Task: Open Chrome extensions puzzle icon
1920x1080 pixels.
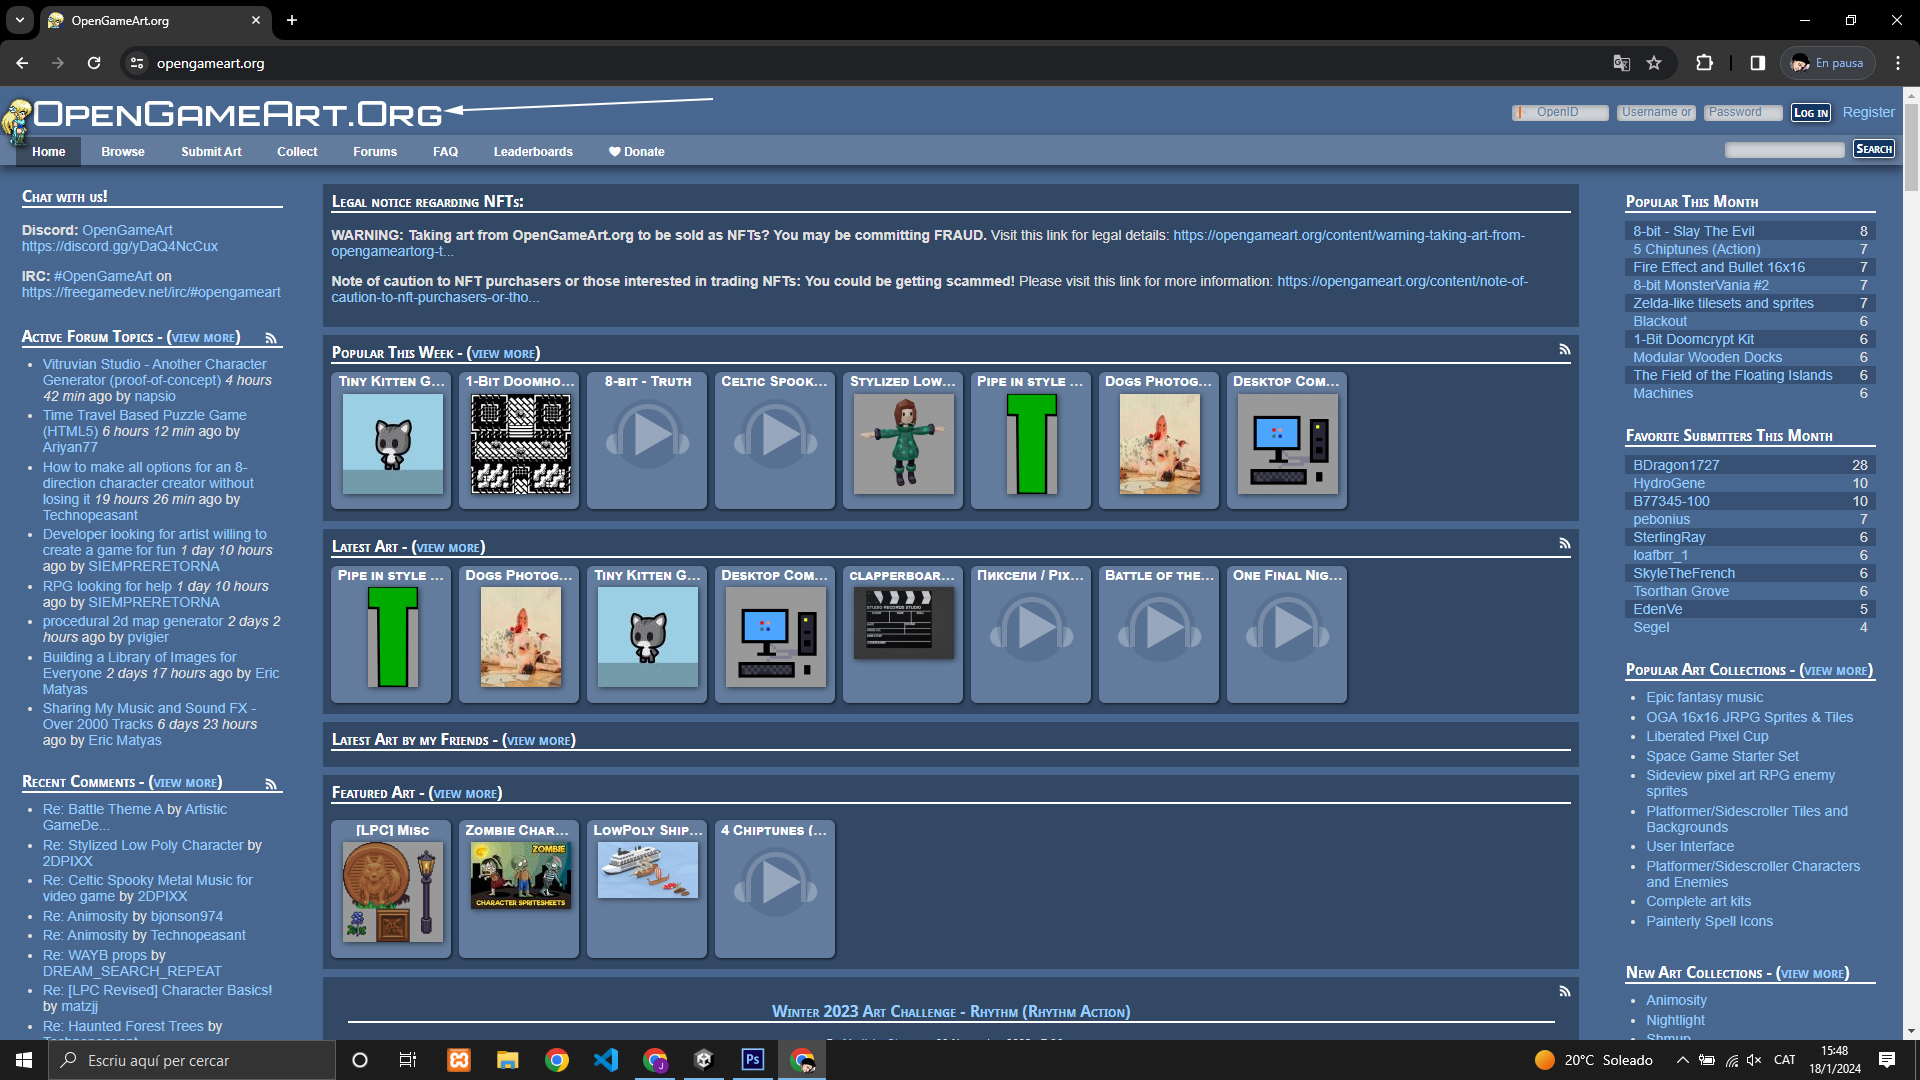Action: pyautogui.click(x=1704, y=63)
